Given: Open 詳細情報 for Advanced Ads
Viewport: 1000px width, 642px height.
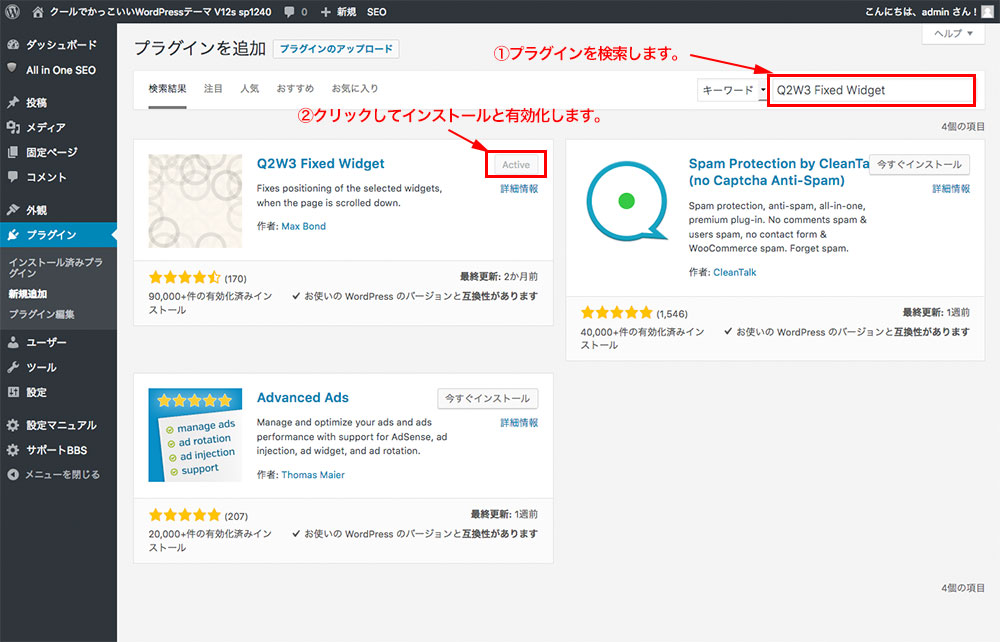Looking at the screenshot, I should [518, 423].
